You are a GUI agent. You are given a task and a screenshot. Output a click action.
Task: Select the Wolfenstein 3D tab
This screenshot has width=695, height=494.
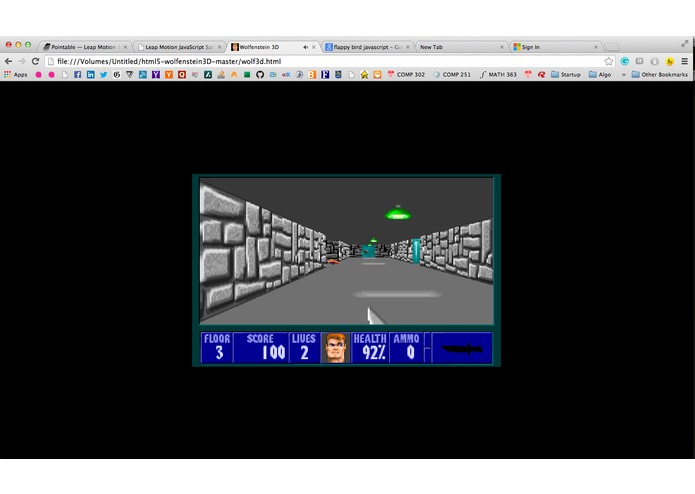[x=273, y=47]
